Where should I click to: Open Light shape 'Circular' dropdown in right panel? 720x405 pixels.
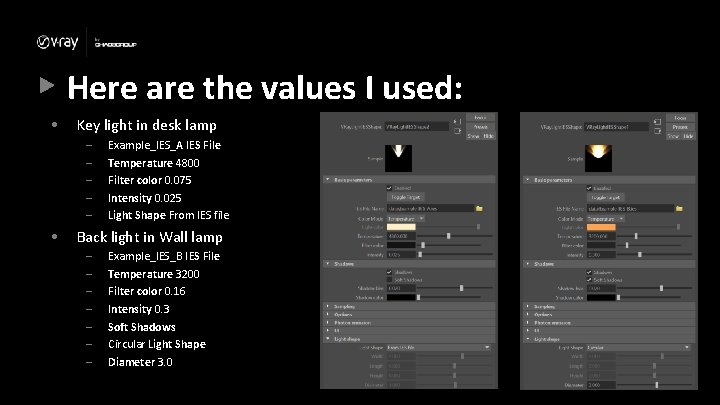639,348
